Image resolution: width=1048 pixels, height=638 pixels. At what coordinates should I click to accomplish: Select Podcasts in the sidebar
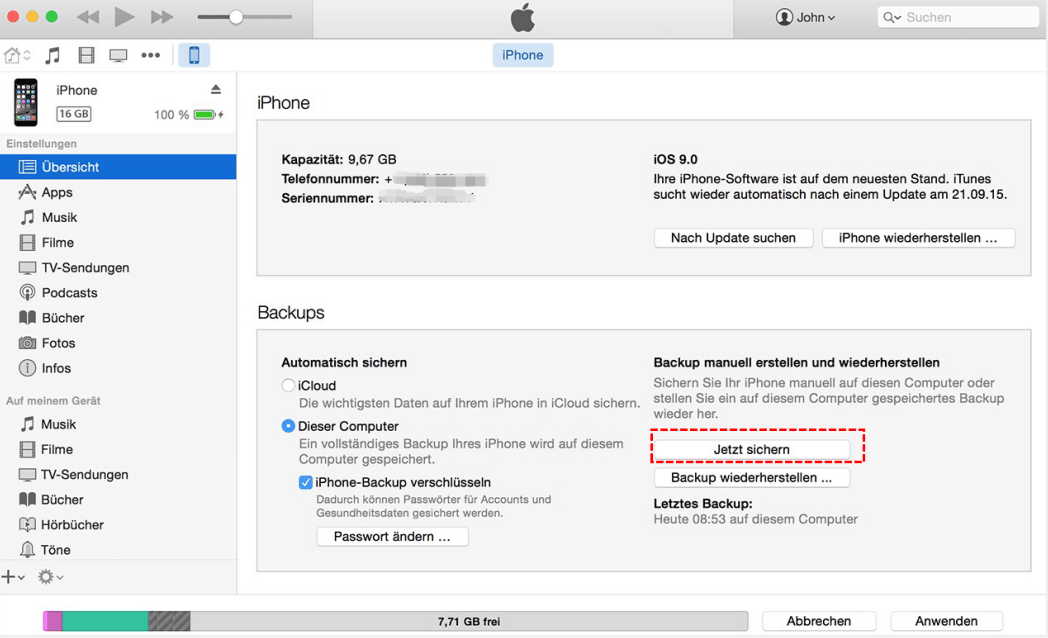point(69,293)
